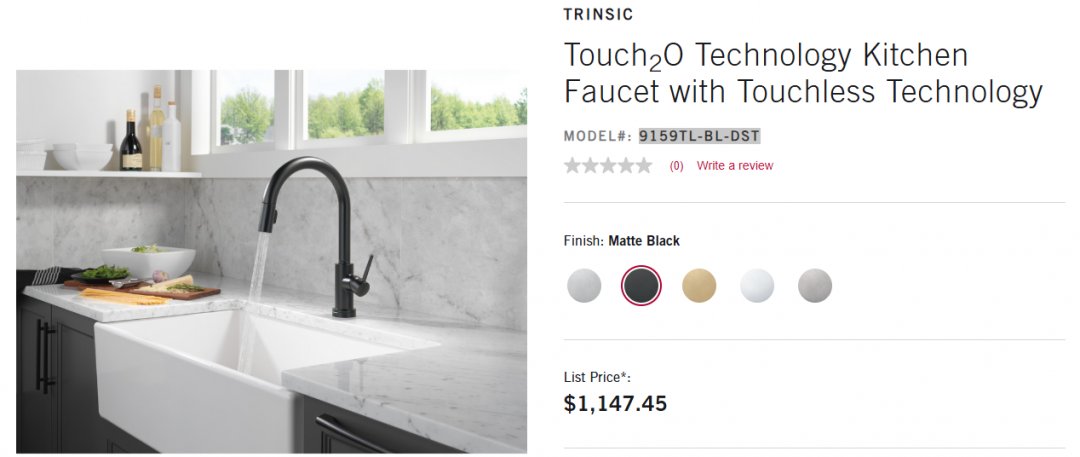This screenshot has width=1080, height=457.
Task: Open the TRINSIC collection label
Action: [598, 14]
